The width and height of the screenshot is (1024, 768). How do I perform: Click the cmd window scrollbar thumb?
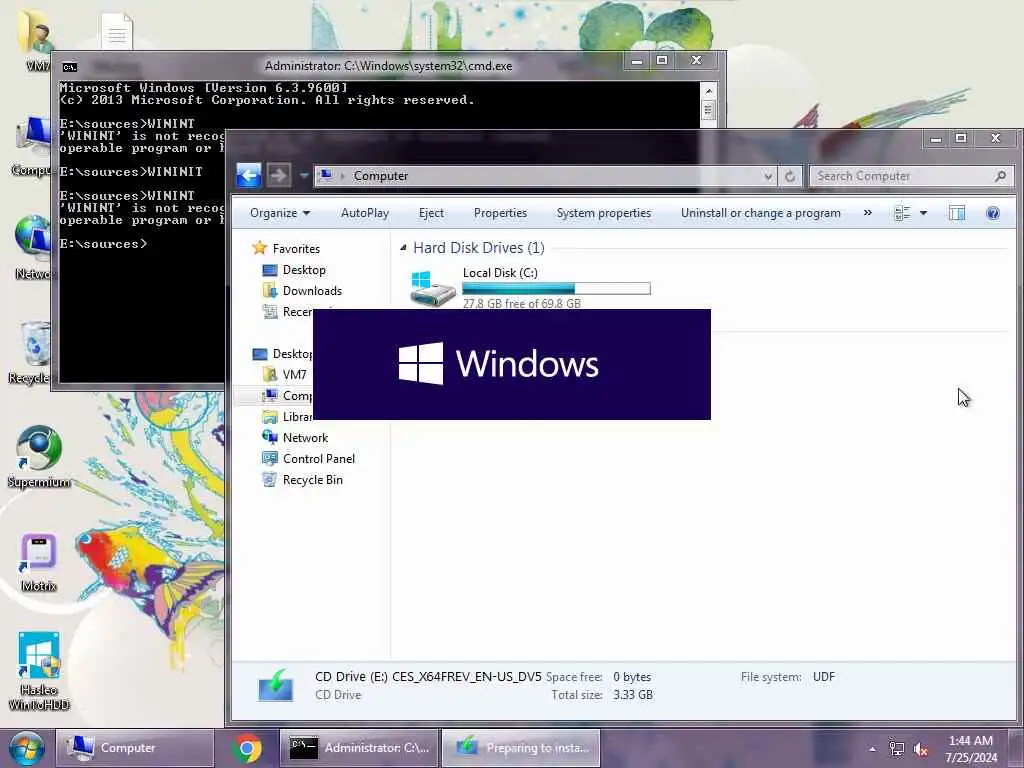pos(709,110)
